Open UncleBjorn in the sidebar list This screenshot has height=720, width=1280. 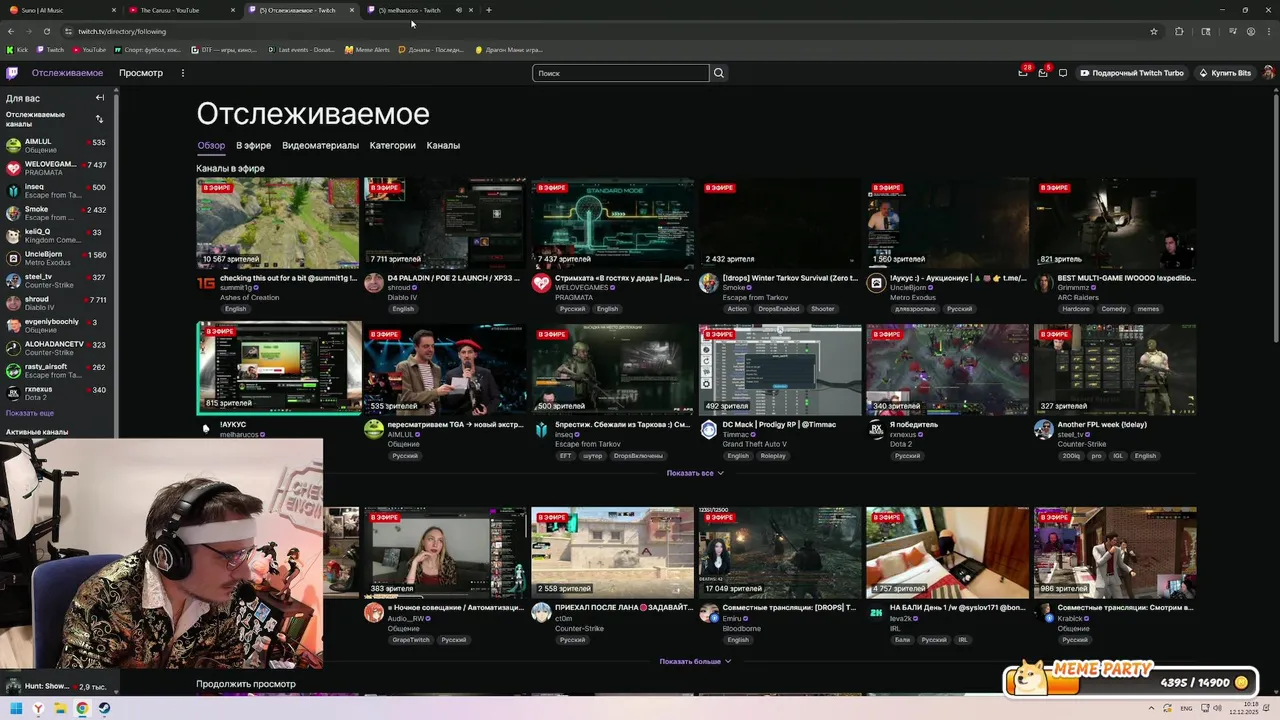pyautogui.click(x=58, y=258)
